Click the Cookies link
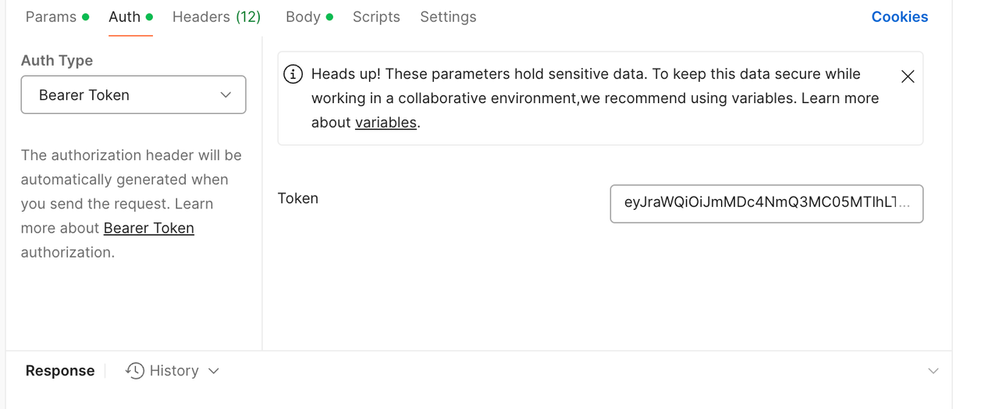Viewport: 999px width, 409px height. click(x=899, y=17)
